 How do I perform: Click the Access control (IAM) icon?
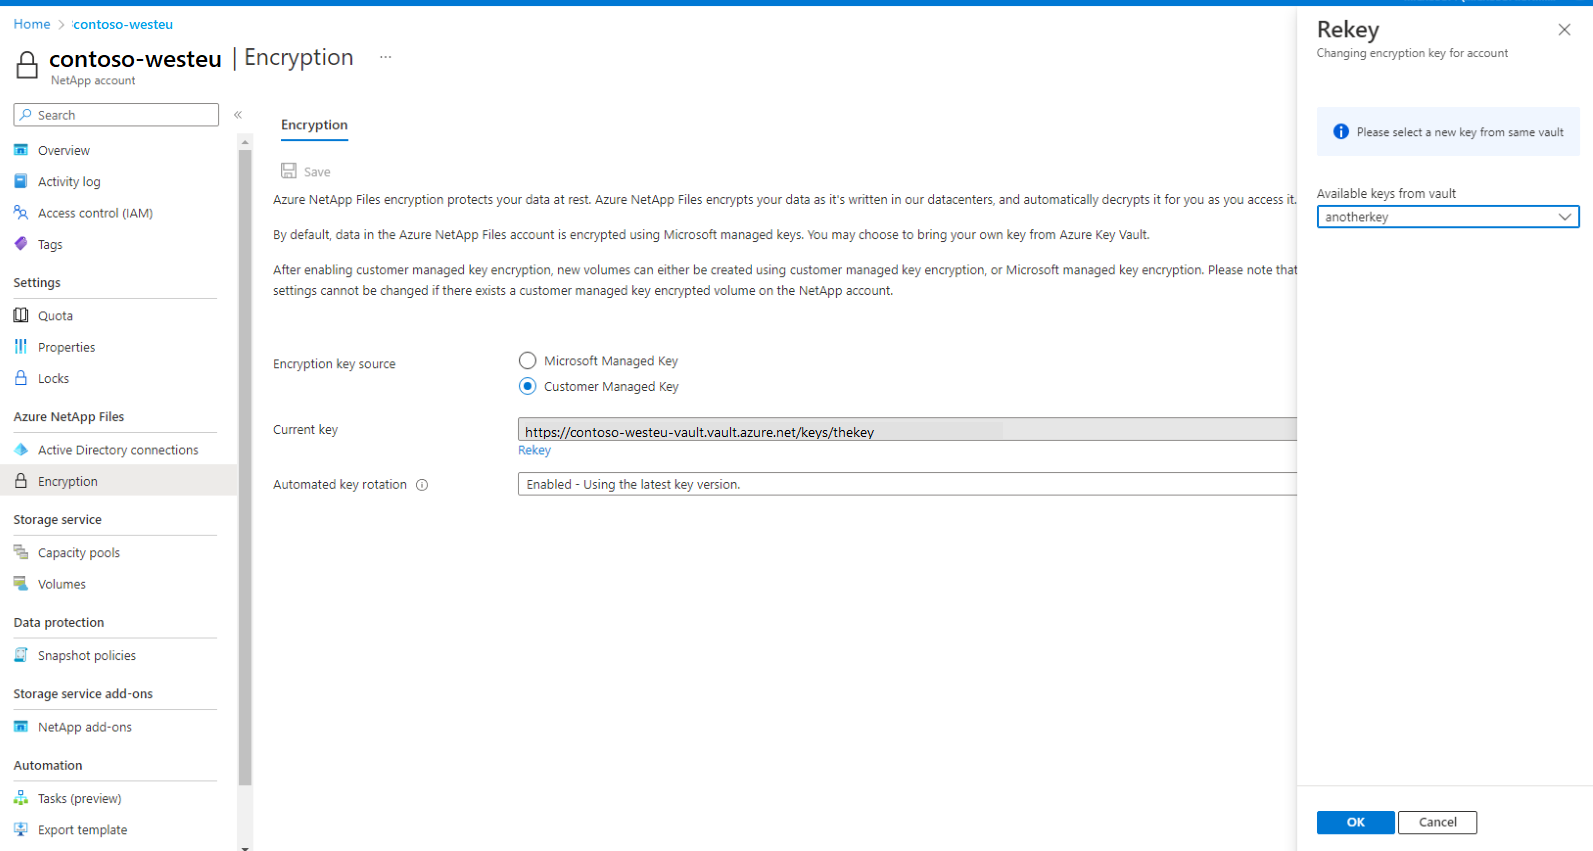click(x=21, y=213)
